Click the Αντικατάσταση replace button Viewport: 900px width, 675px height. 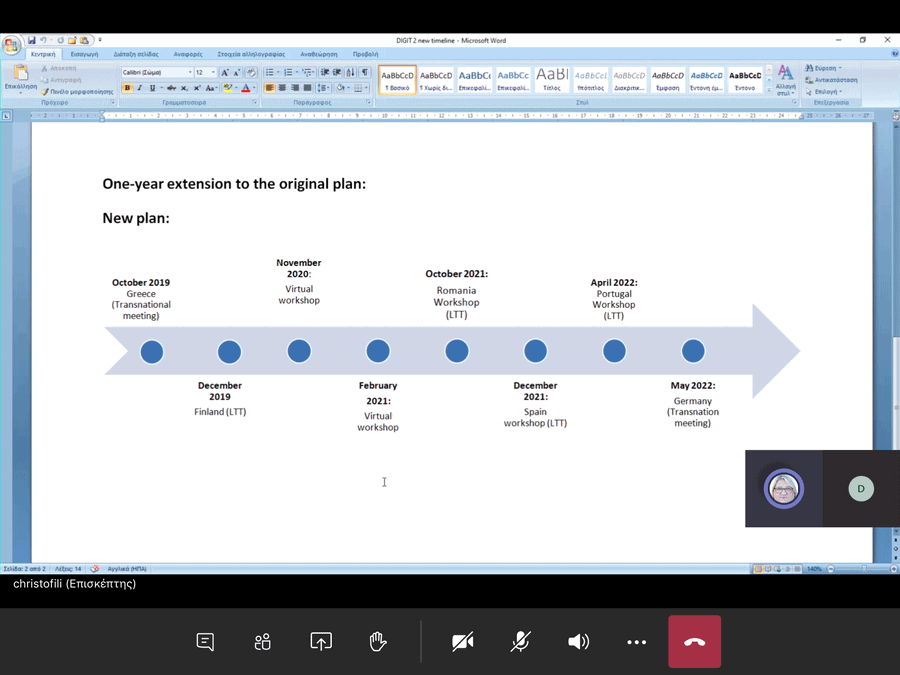click(x=835, y=80)
